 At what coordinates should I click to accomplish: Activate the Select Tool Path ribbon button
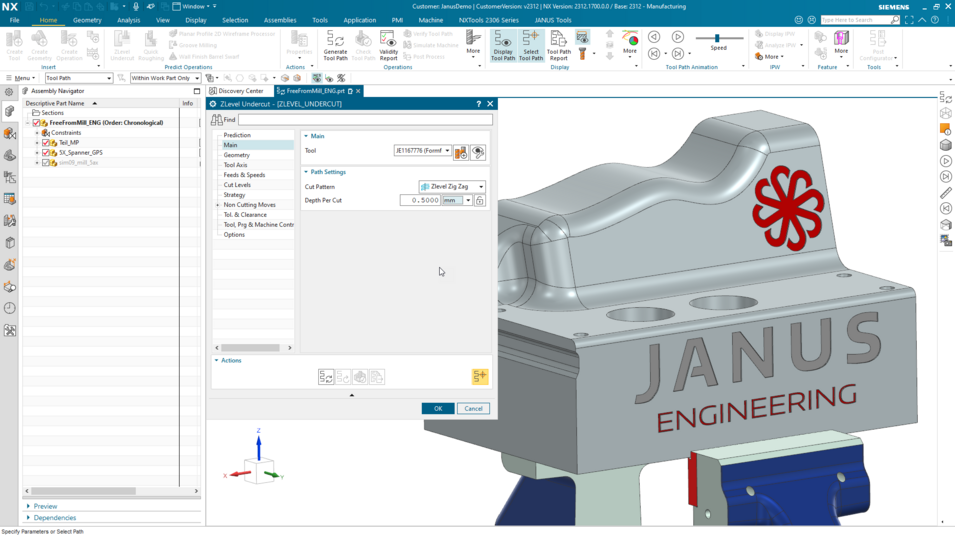[530, 45]
